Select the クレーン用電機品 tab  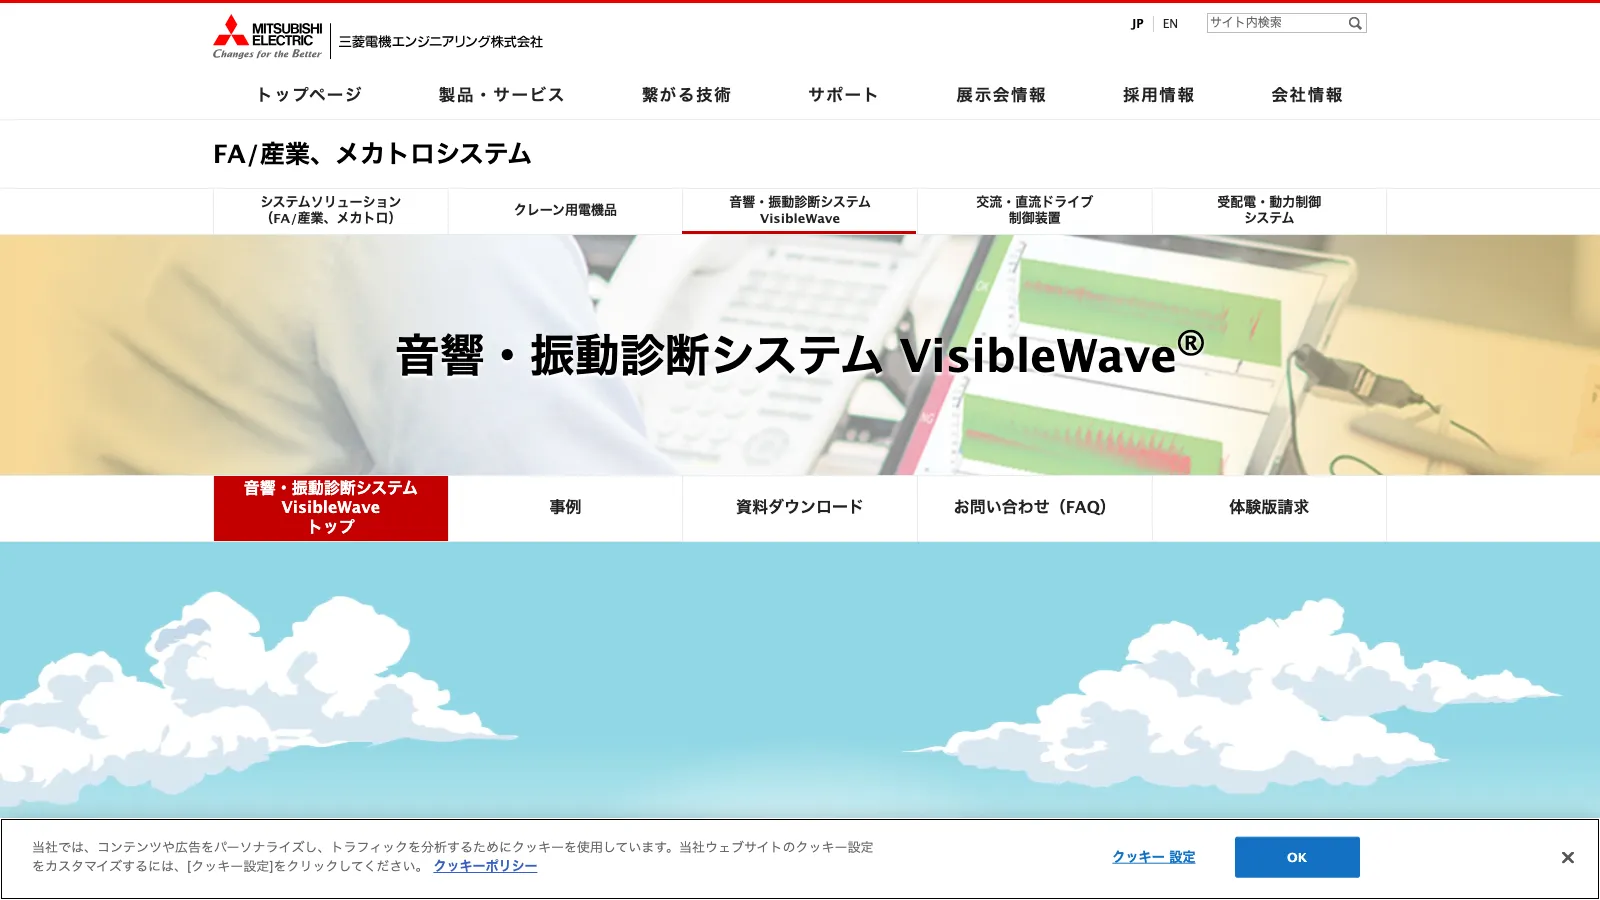coord(565,210)
